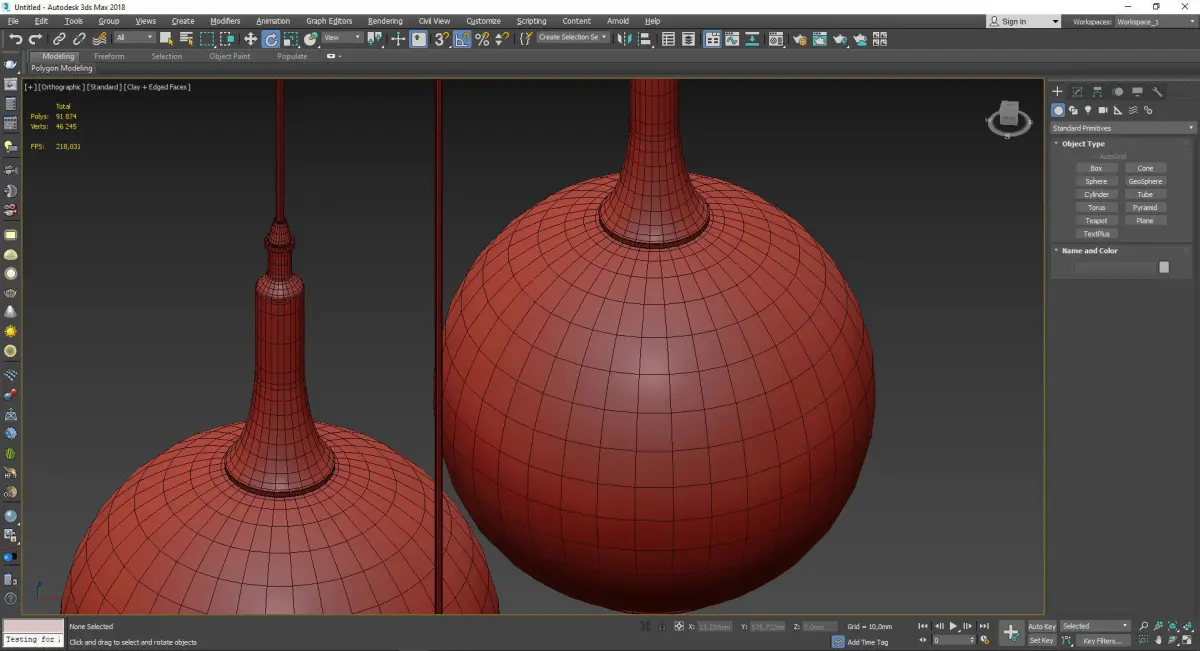Activate the Select and Rotate tool

pyautogui.click(x=270, y=39)
